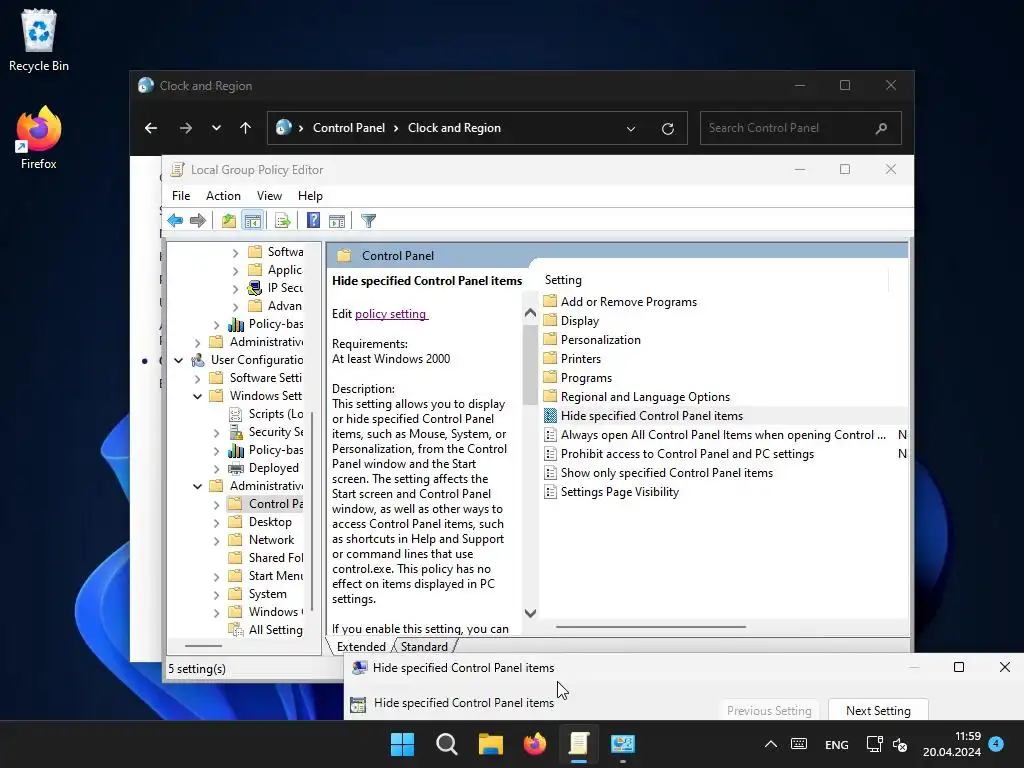Open the recent locations dropdown chevron

216,128
